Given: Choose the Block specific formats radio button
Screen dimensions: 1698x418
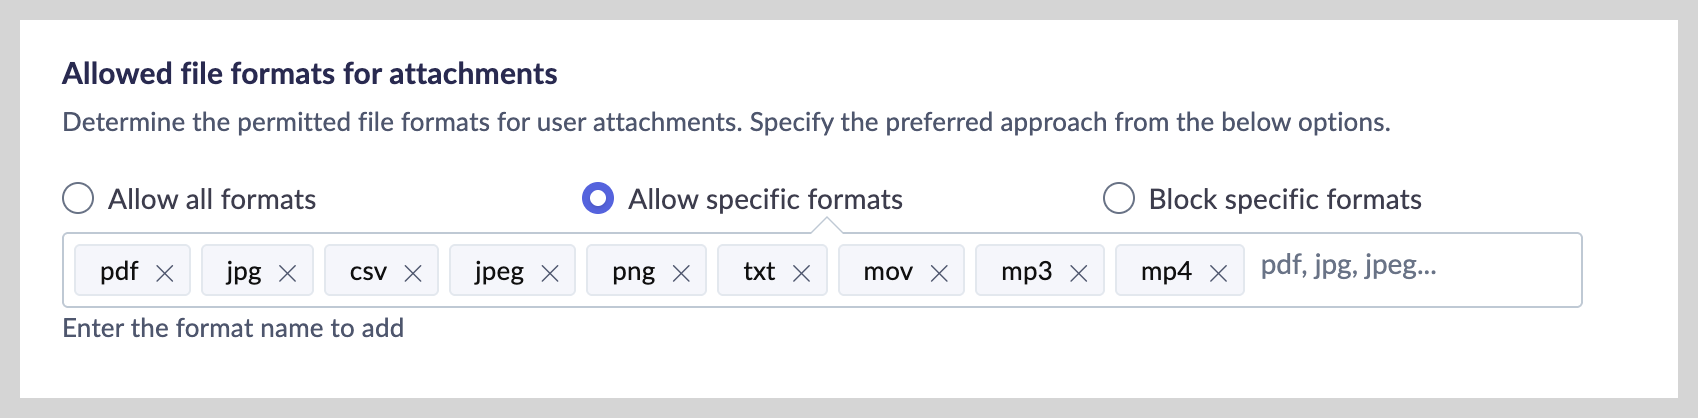Looking at the screenshot, I should (1118, 199).
